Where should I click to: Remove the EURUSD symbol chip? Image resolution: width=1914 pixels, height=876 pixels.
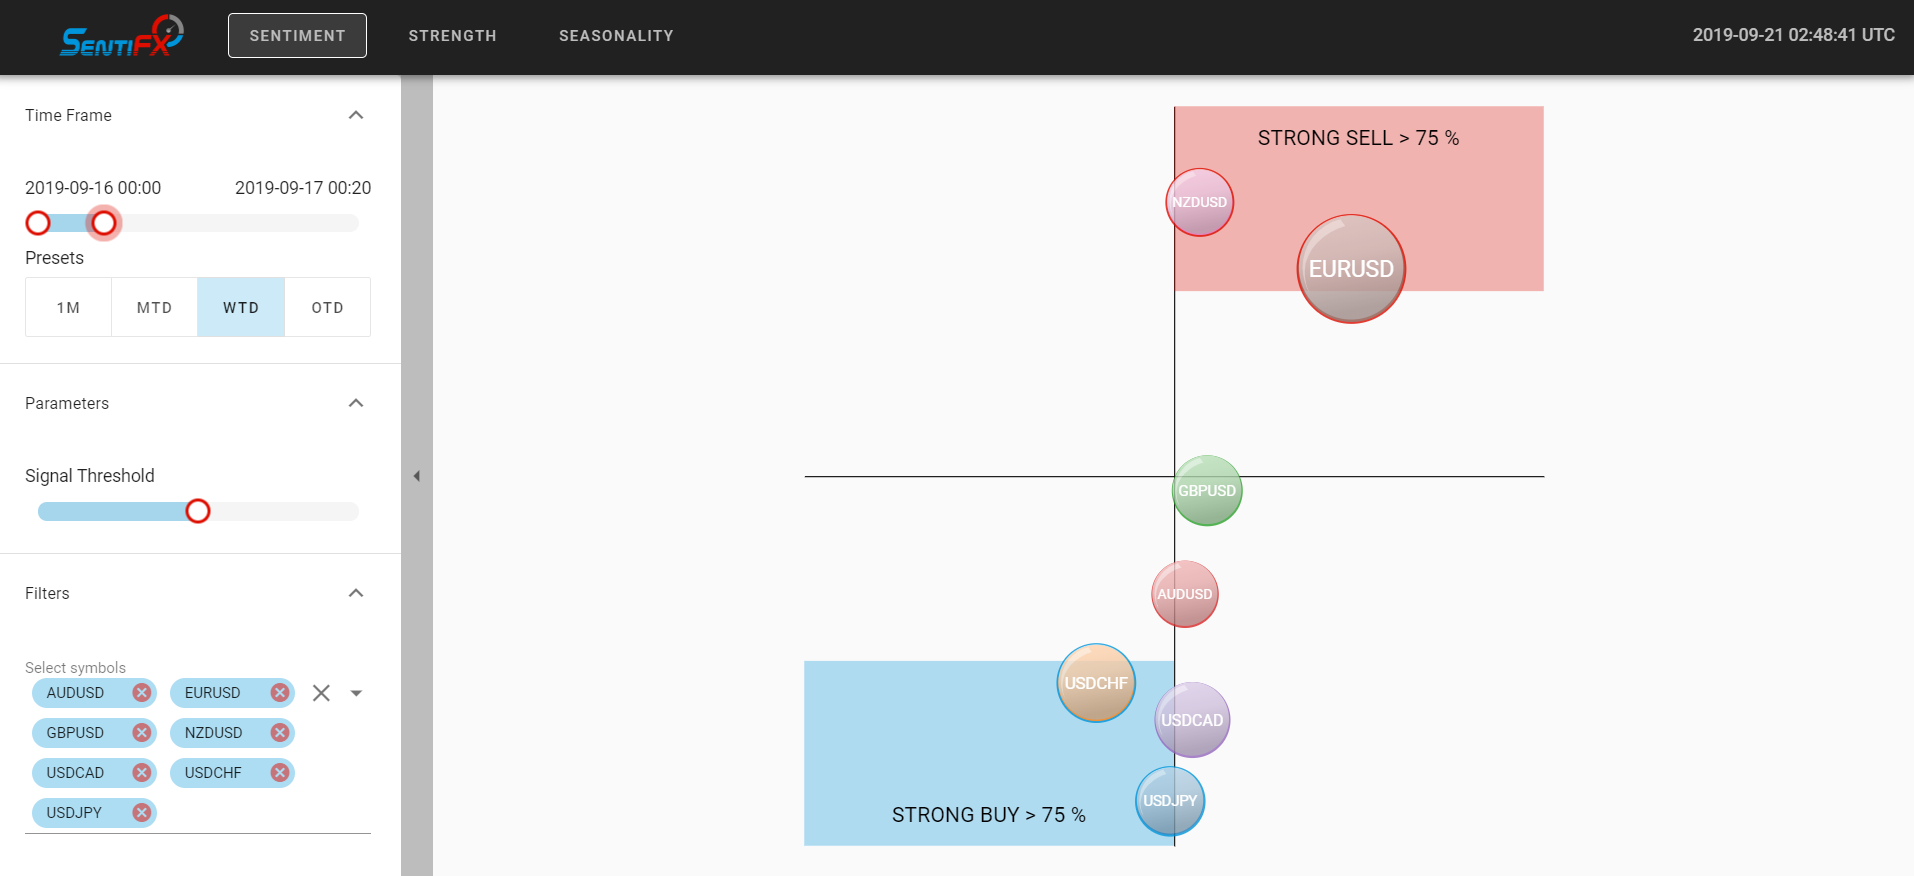tap(280, 693)
